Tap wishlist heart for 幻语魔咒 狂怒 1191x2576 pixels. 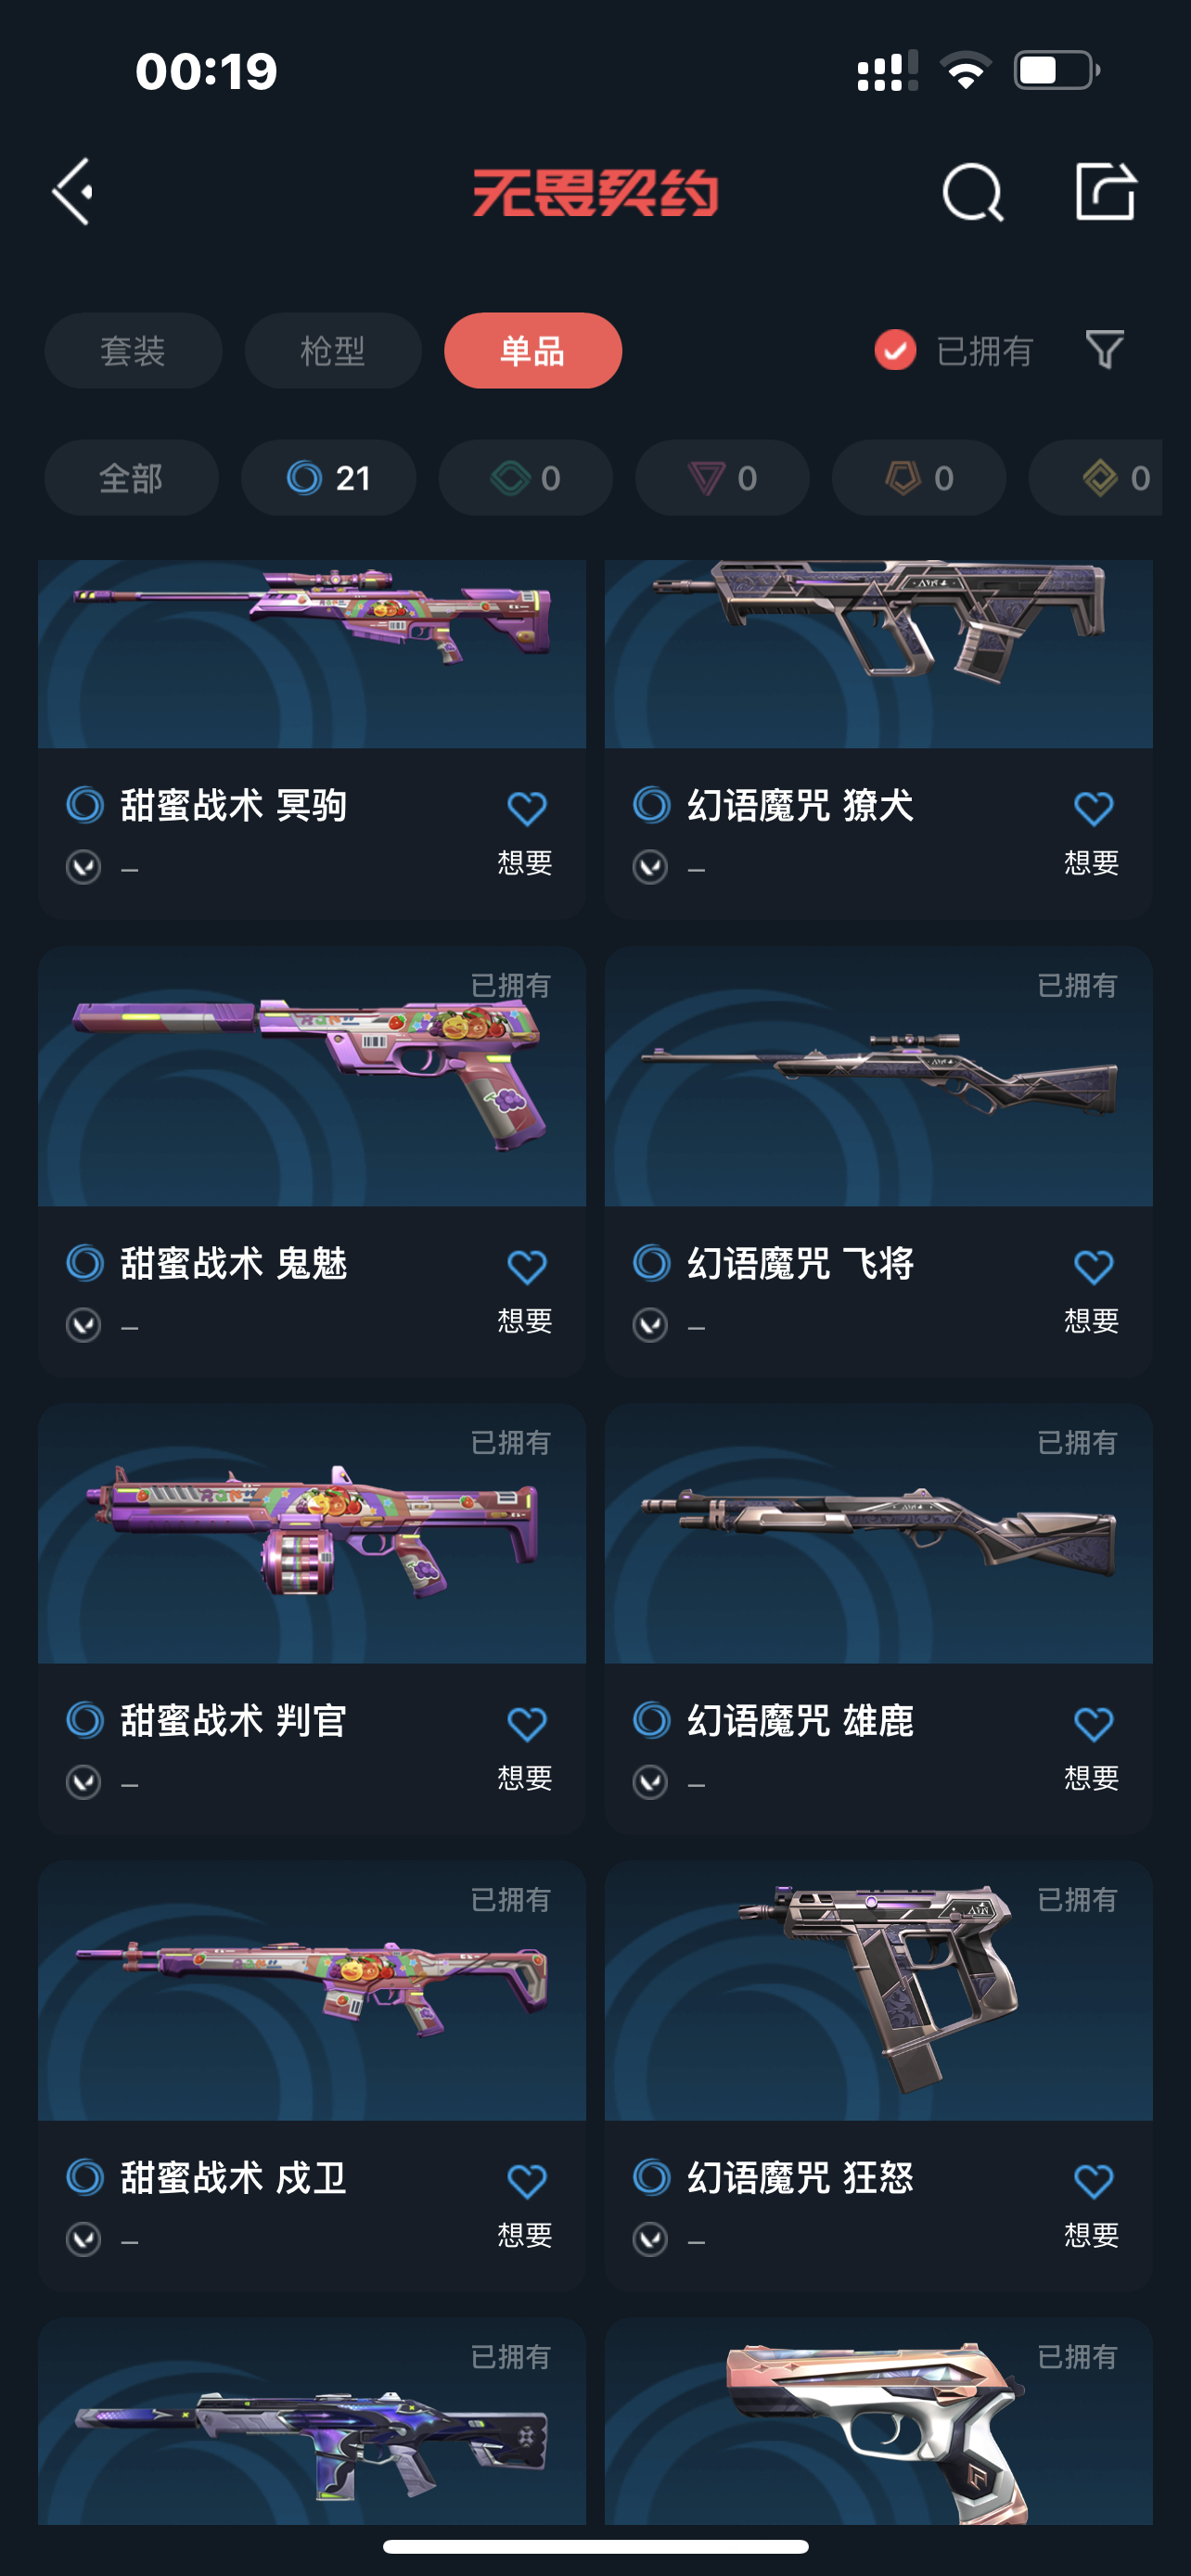click(1093, 2180)
